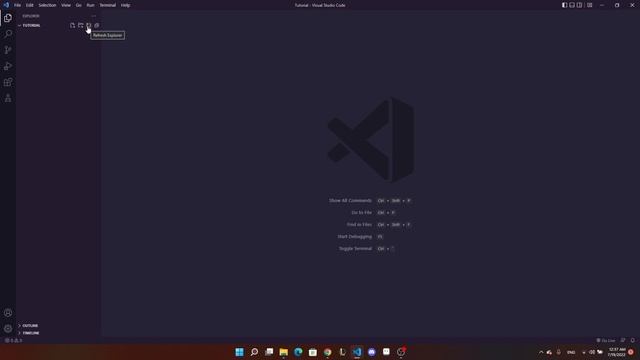The width and height of the screenshot is (640, 360).
Task: Click Refresh Explorer icon
Action: tap(89, 25)
